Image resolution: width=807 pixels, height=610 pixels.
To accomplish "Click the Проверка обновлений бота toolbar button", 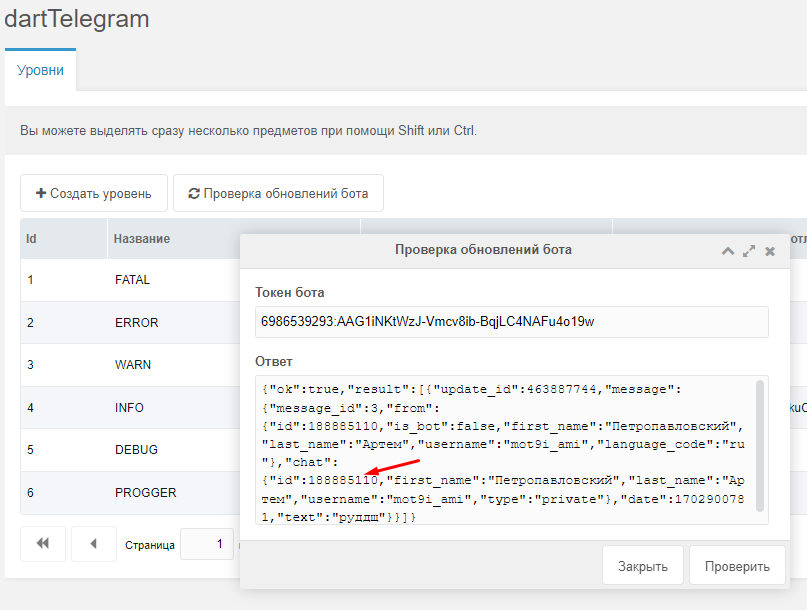I will tap(278, 193).
